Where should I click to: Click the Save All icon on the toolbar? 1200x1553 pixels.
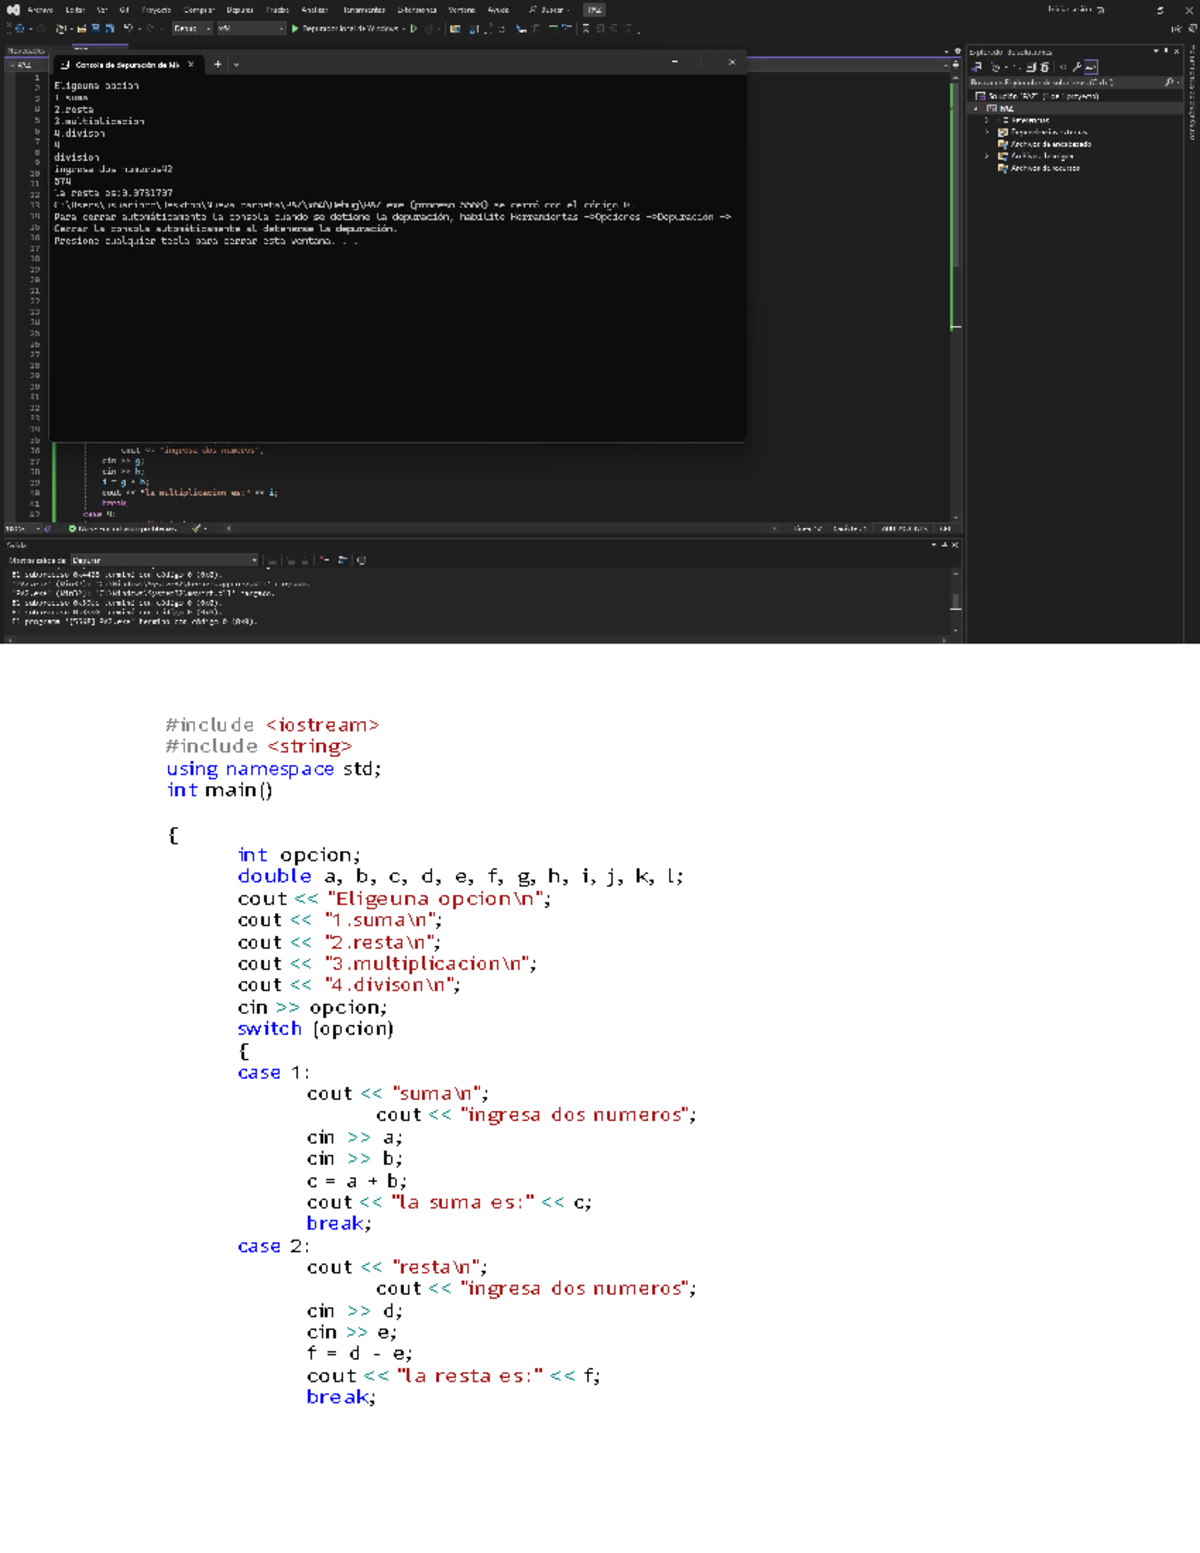coord(108,28)
